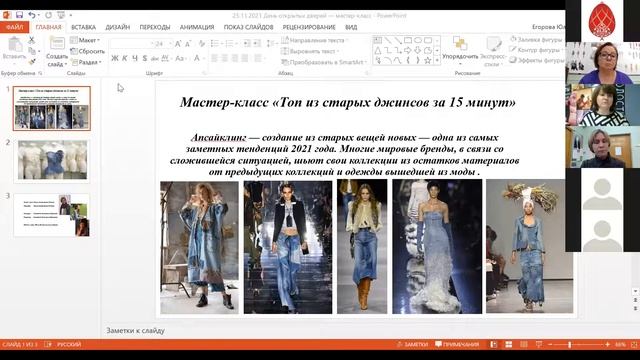
Task: Toggle bold with the Ж button
Action: coord(115,58)
